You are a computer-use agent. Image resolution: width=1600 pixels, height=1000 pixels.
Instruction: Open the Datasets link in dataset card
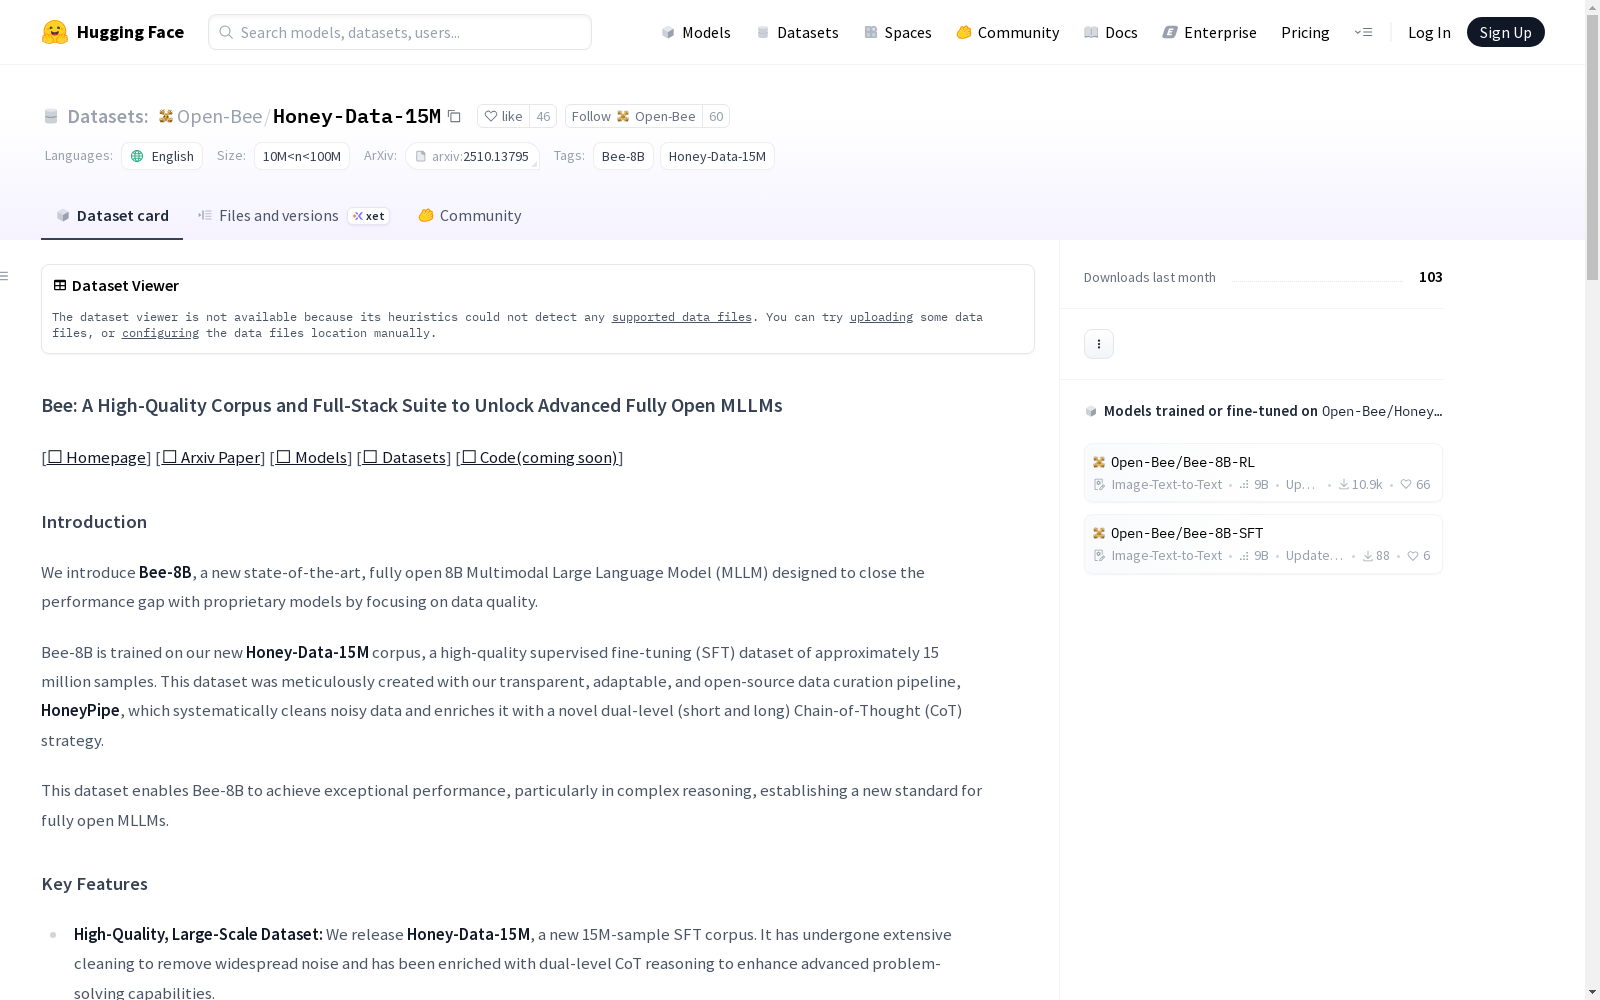404,458
